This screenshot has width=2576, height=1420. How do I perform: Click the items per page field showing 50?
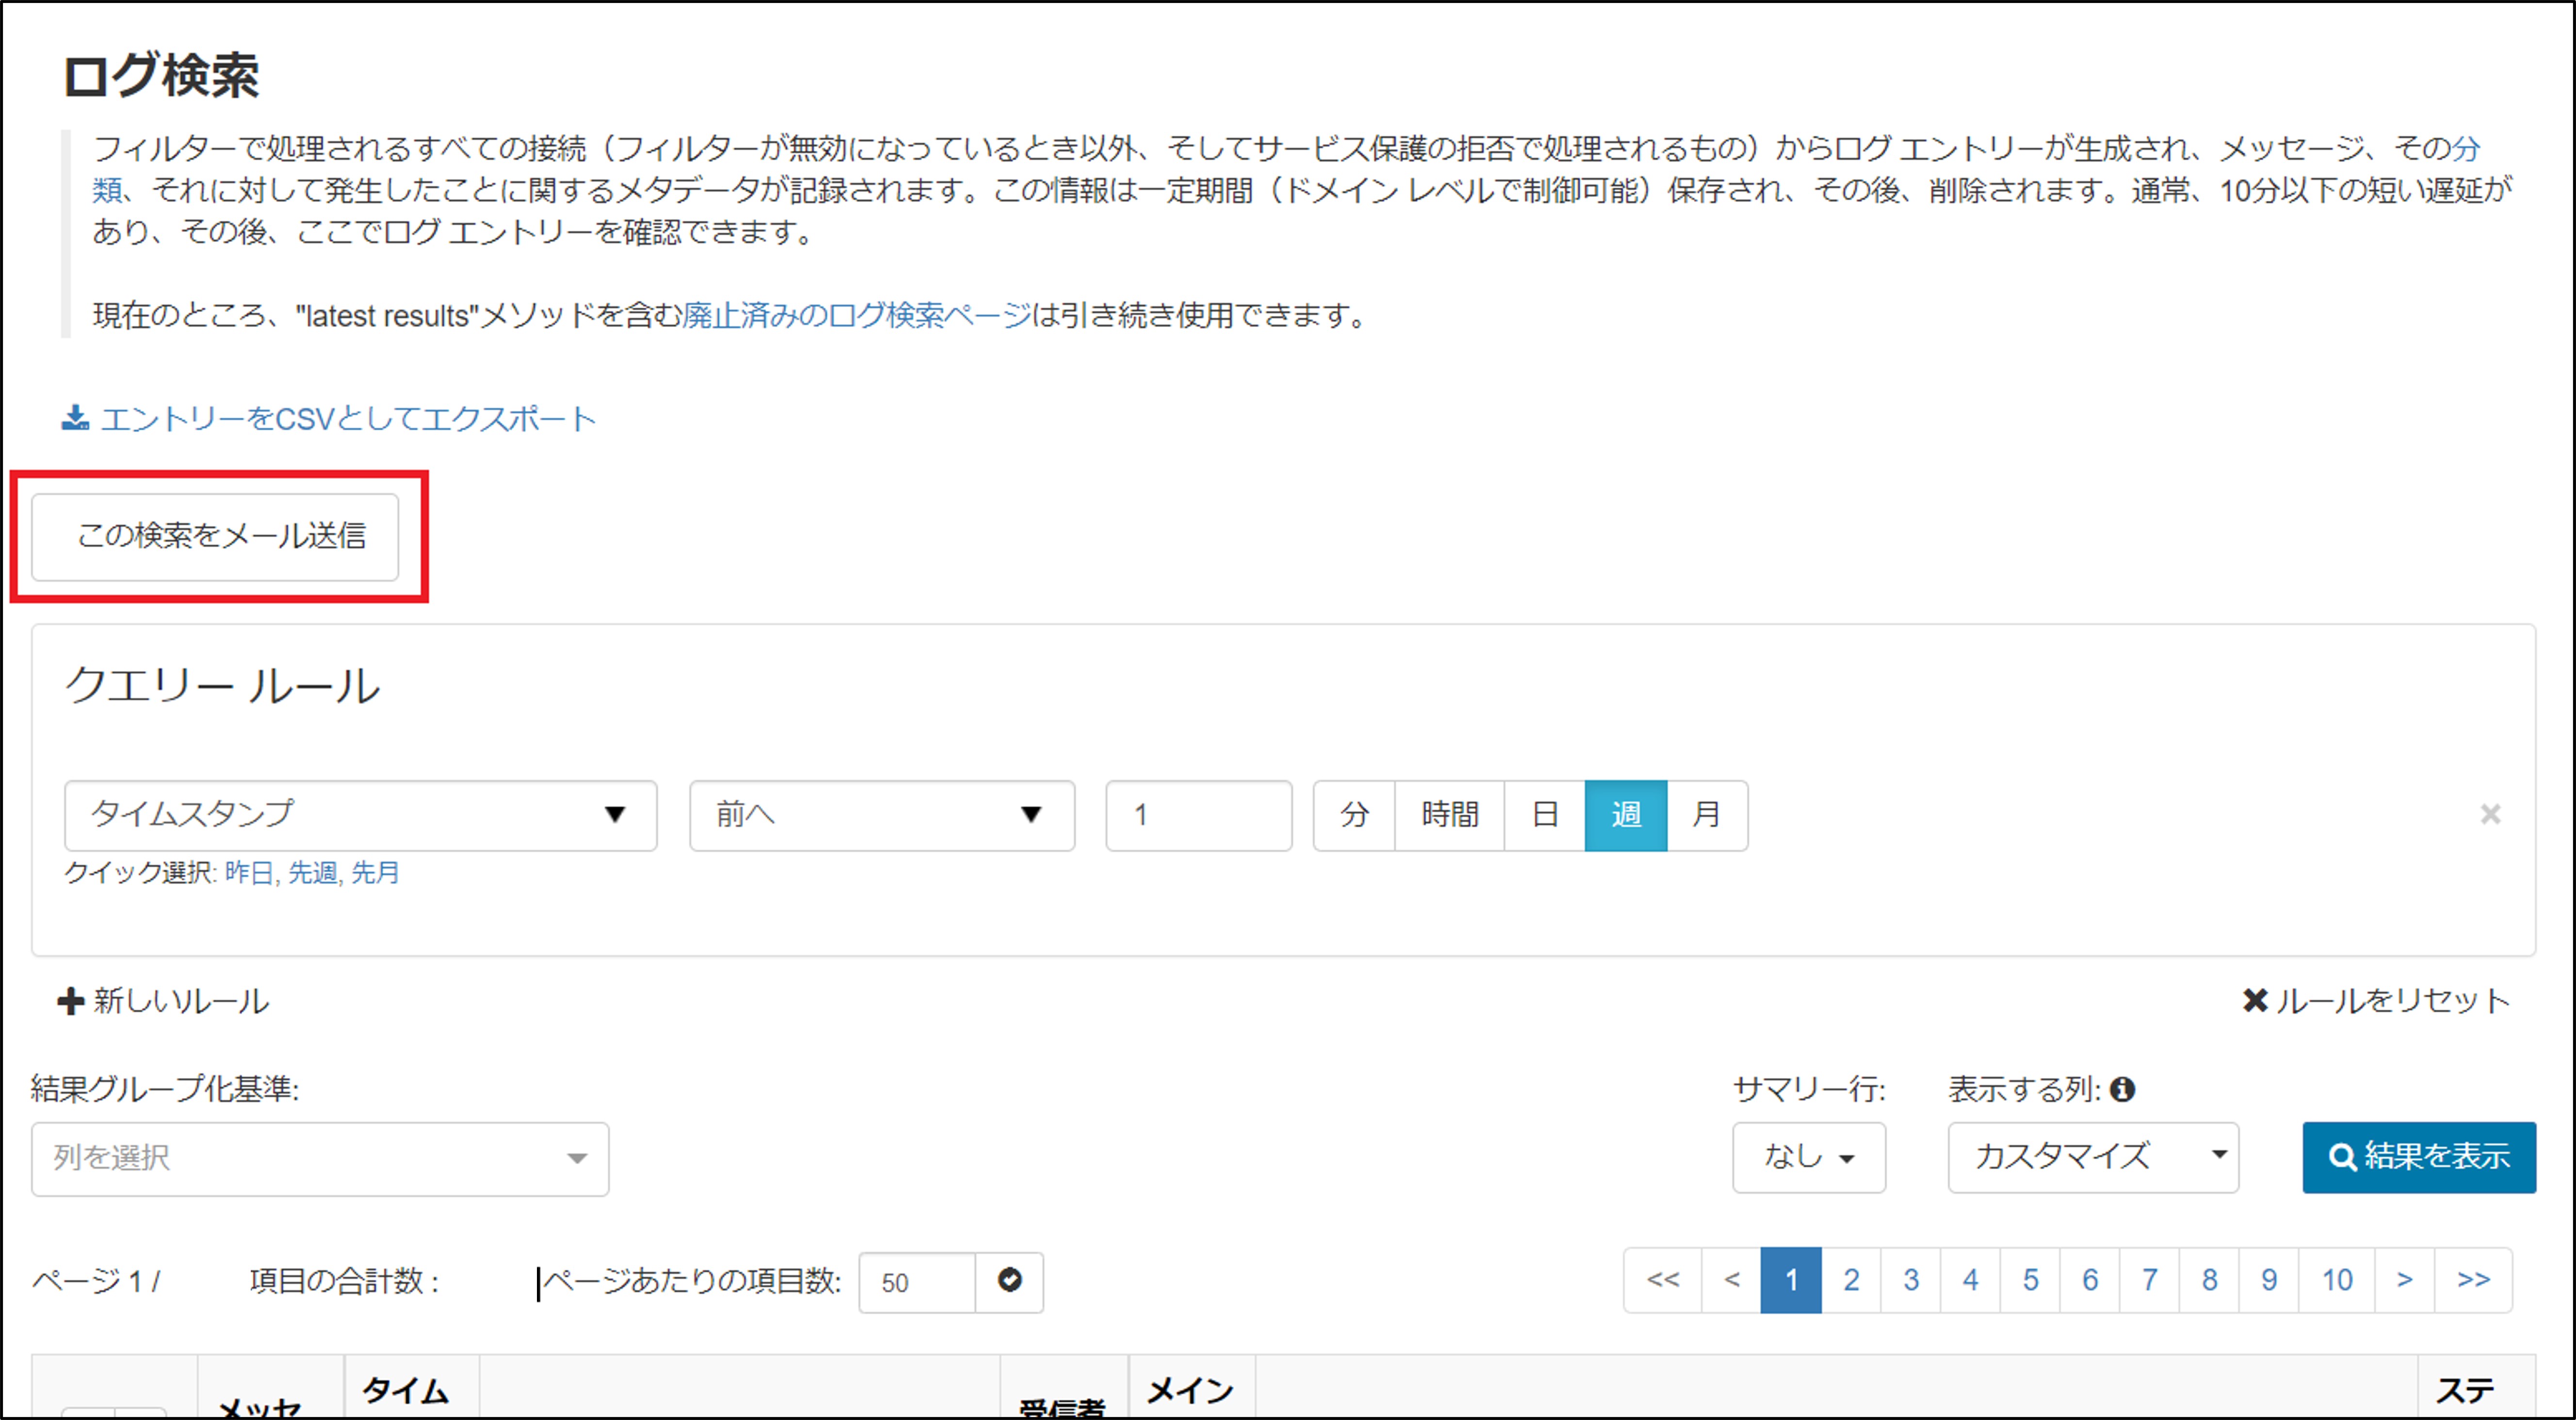pos(916,1282)
